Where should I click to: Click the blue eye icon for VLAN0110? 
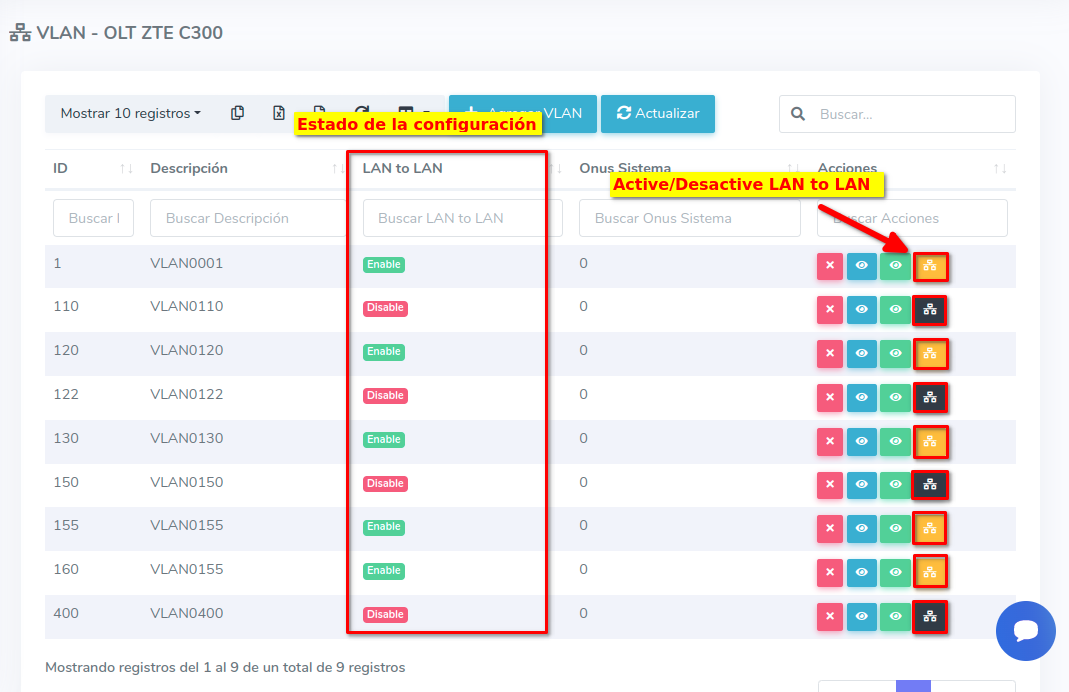coord(861,310)
